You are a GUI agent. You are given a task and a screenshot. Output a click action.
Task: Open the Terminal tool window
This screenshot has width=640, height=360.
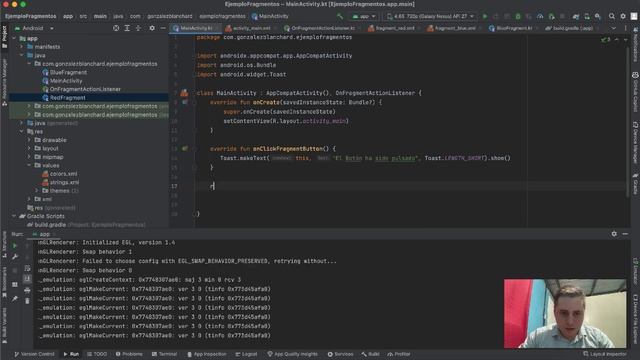(x=164, y=354)
